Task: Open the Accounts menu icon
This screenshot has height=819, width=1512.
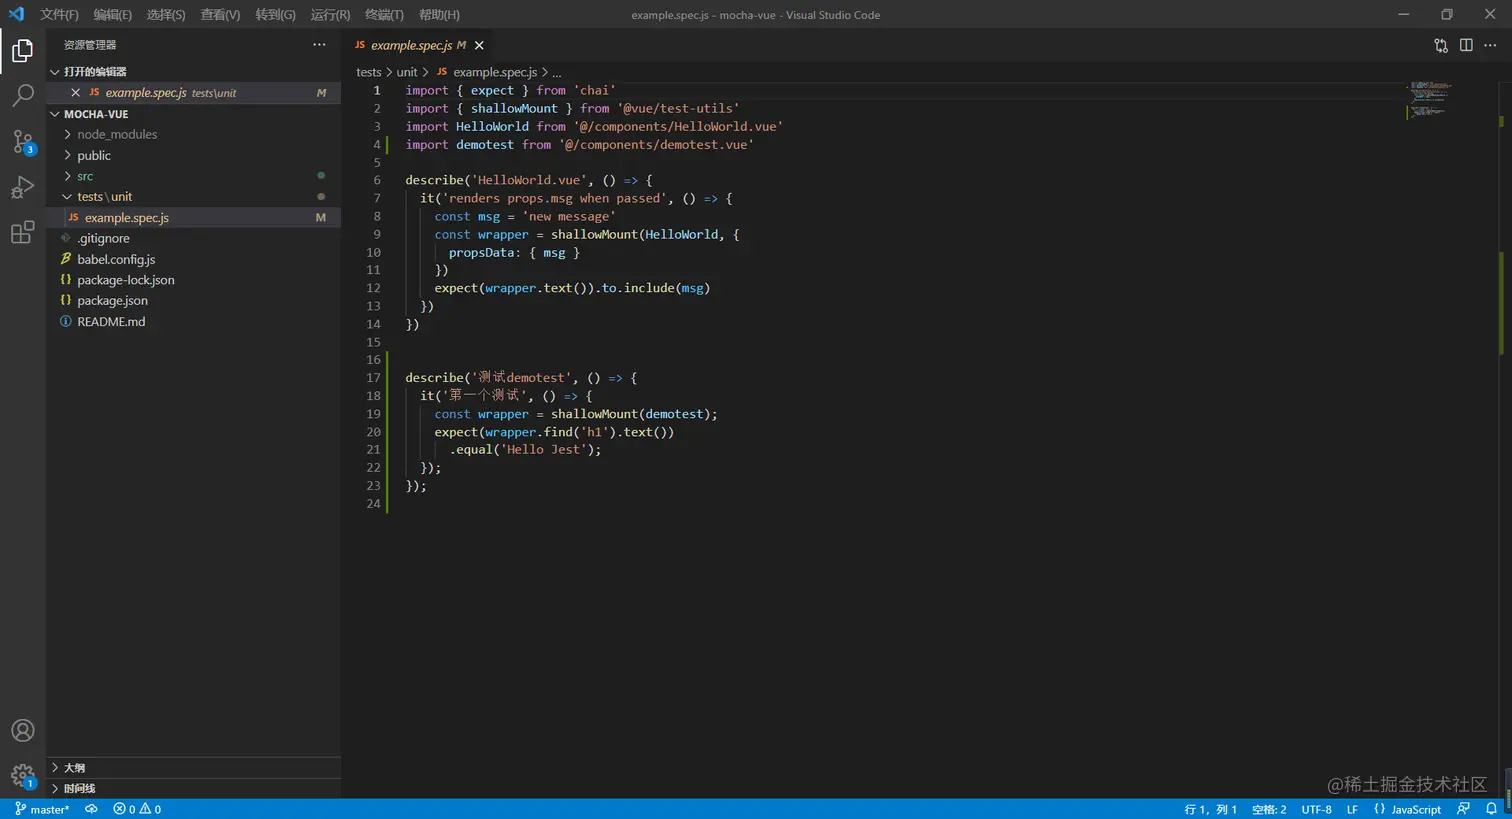Action: pyautogui.click(x=22, y=731)
